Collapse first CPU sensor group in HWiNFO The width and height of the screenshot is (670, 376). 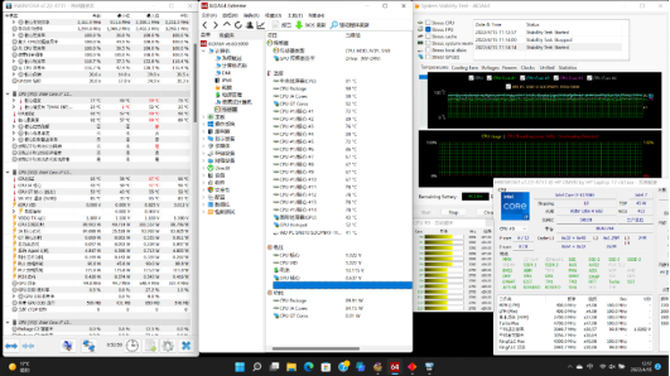pos(8,94)
